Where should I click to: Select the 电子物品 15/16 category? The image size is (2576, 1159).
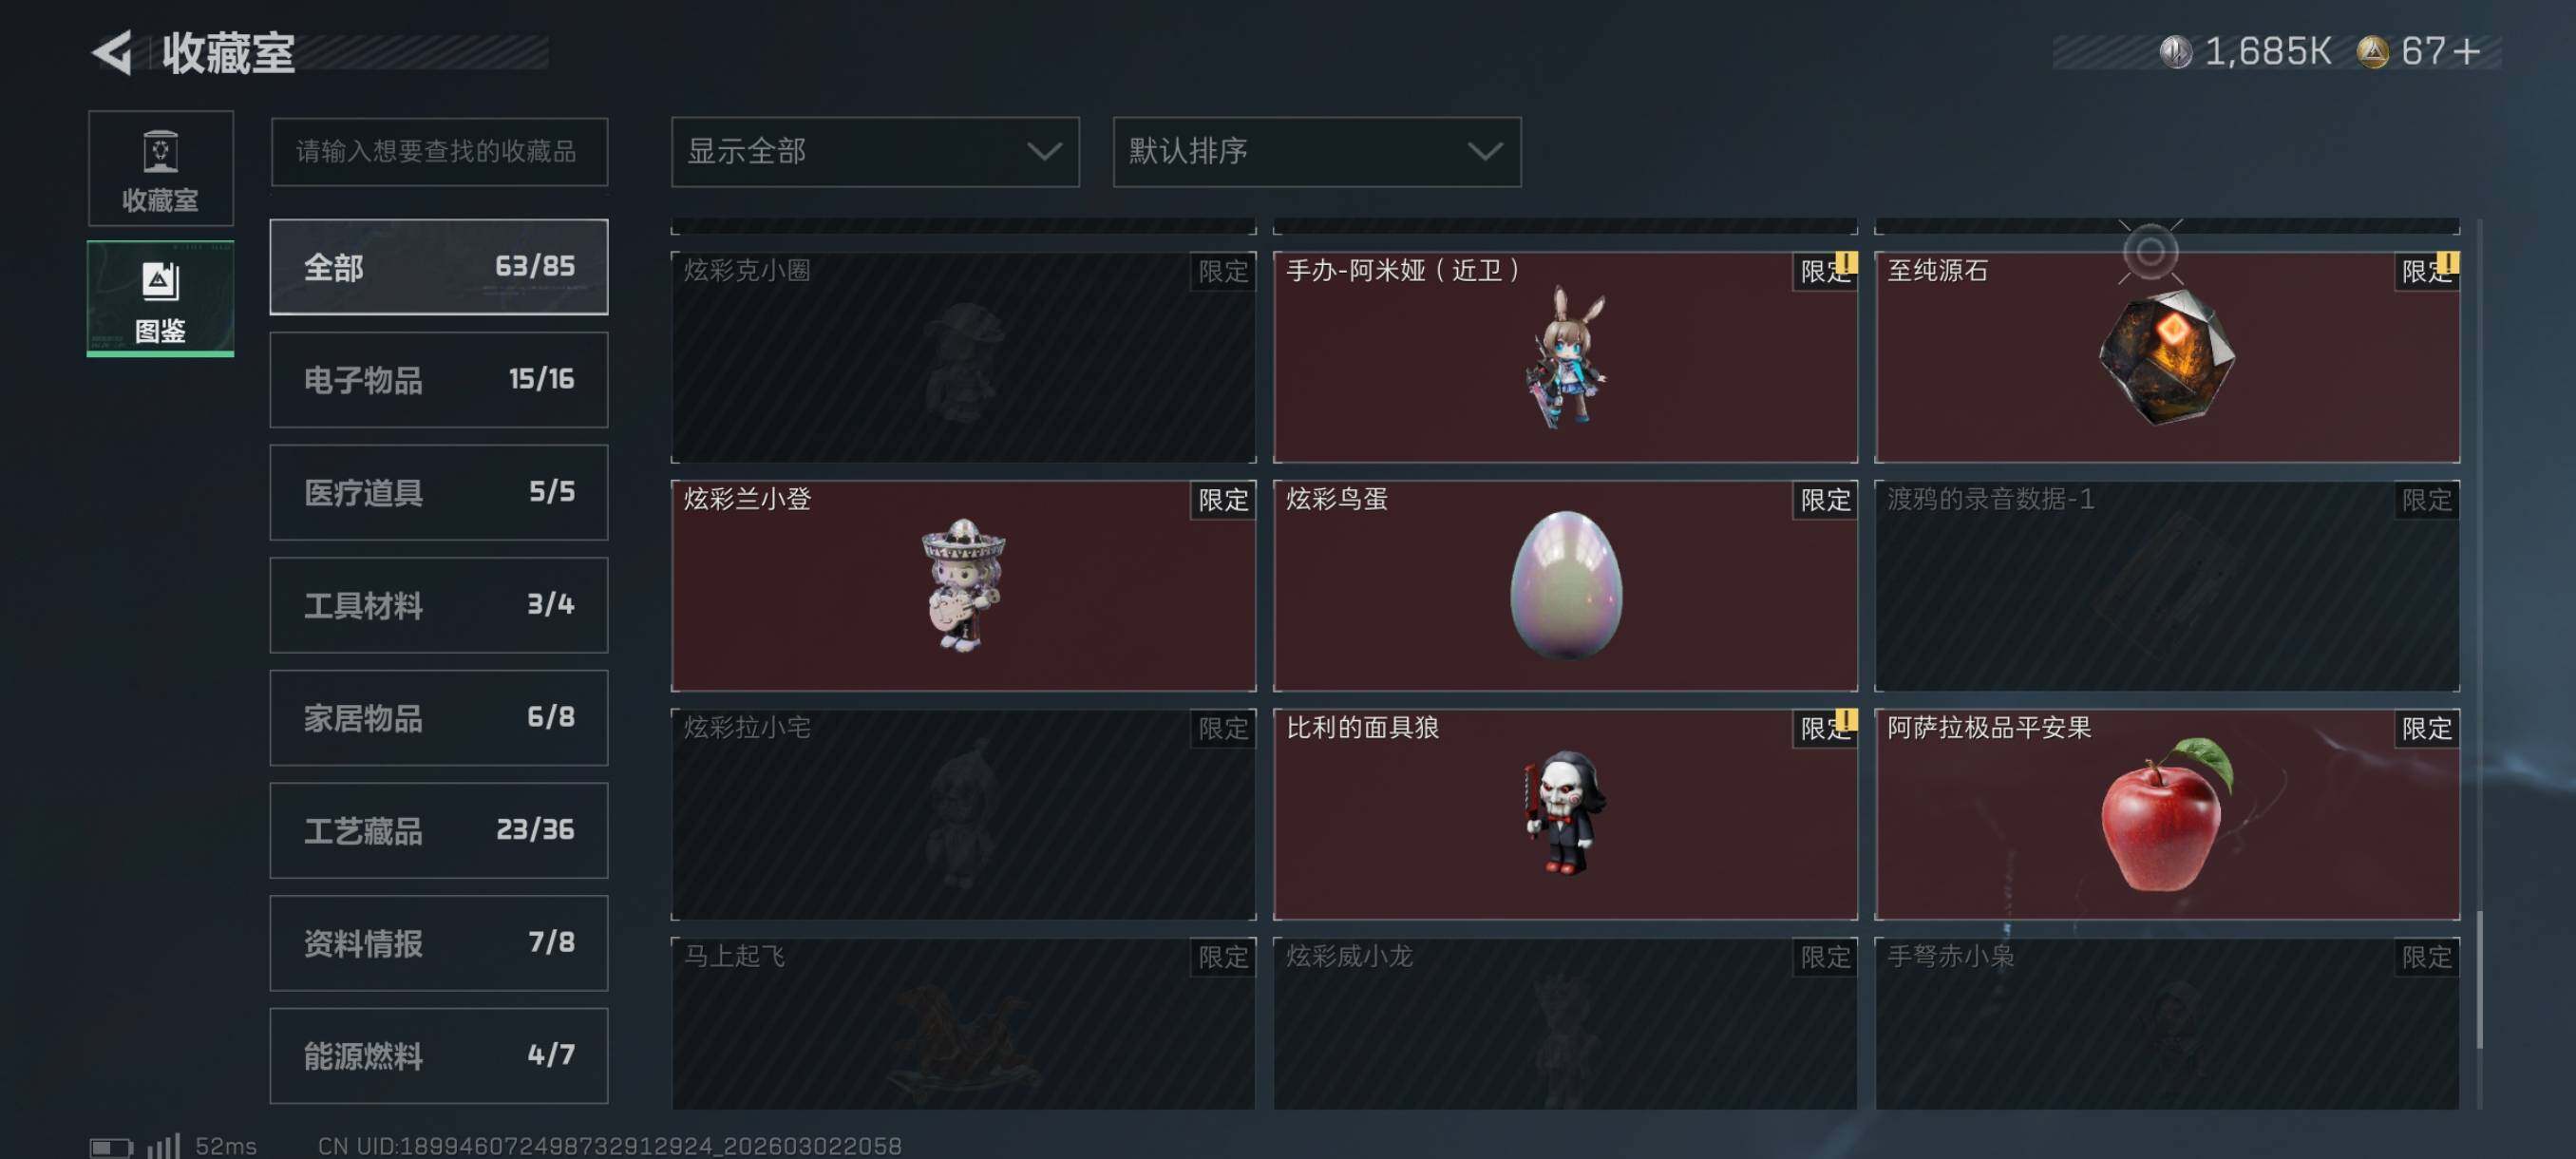click(438, 380)
